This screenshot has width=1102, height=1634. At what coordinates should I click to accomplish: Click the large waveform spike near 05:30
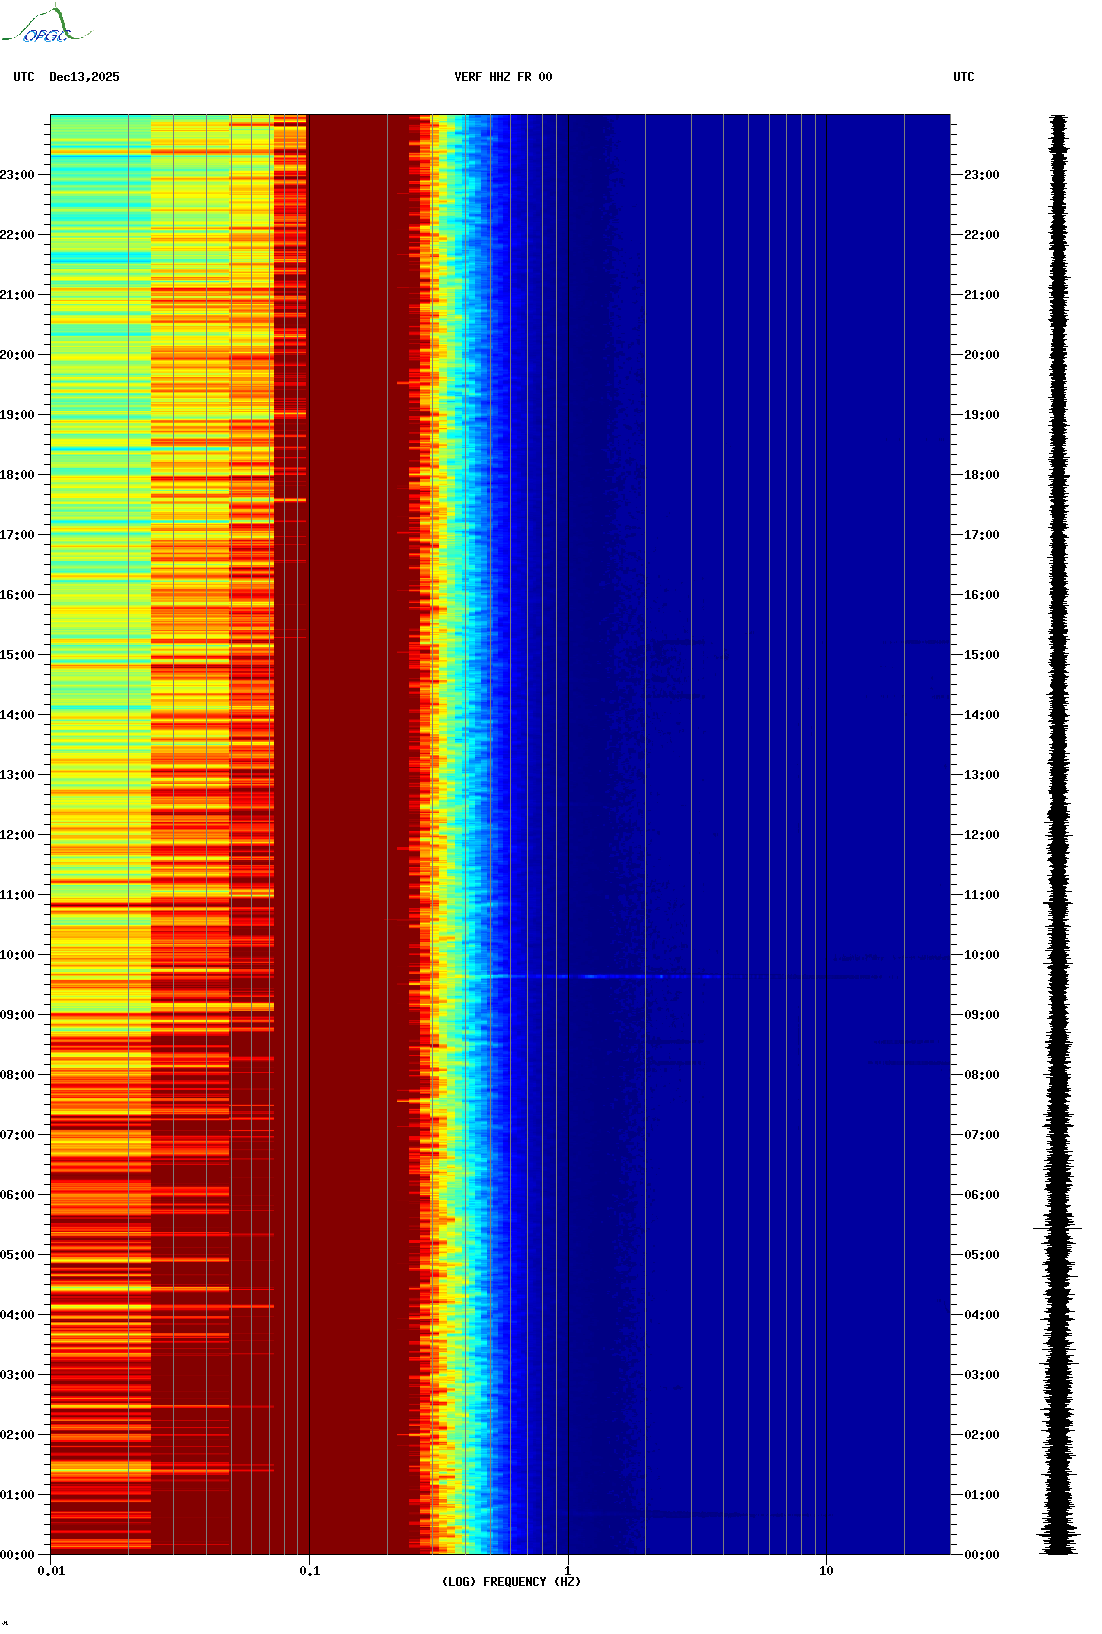click(1057, 1227)
